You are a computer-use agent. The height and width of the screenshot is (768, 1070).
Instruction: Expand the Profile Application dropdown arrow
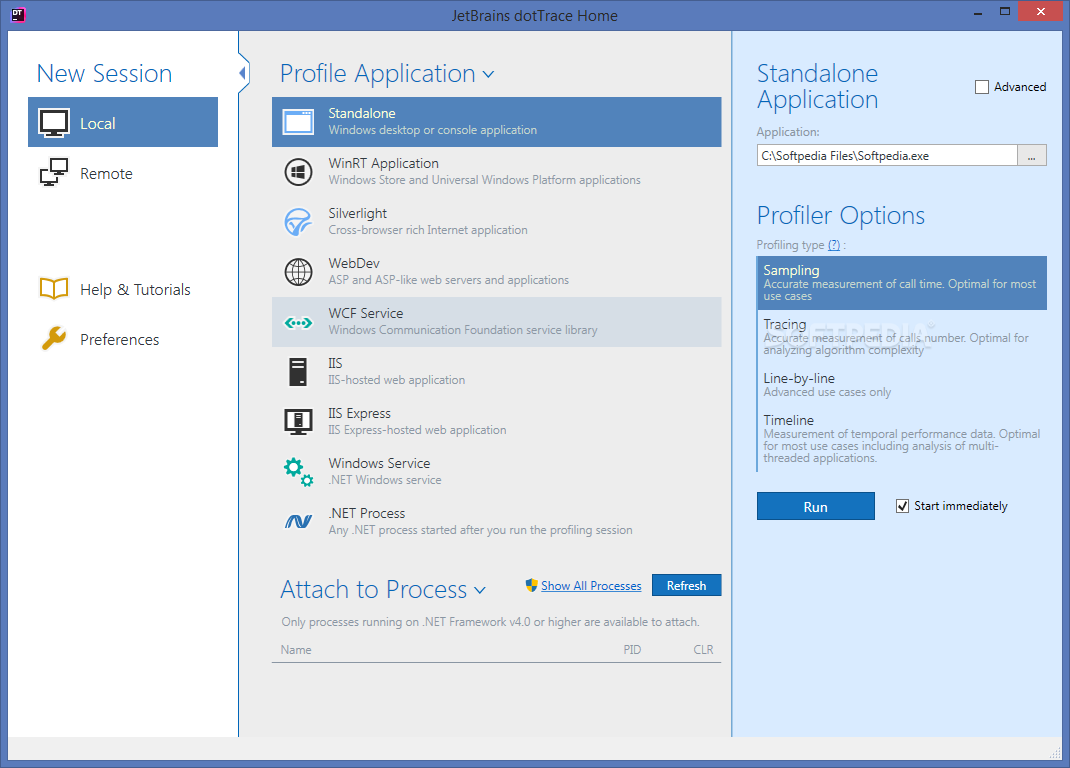[x=489, y=74]
